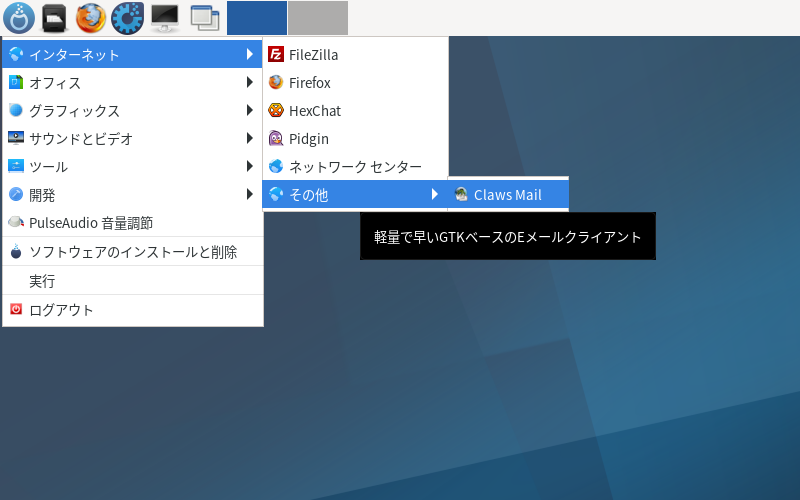
Task: Open the control center gear icon
Action: 127,18
